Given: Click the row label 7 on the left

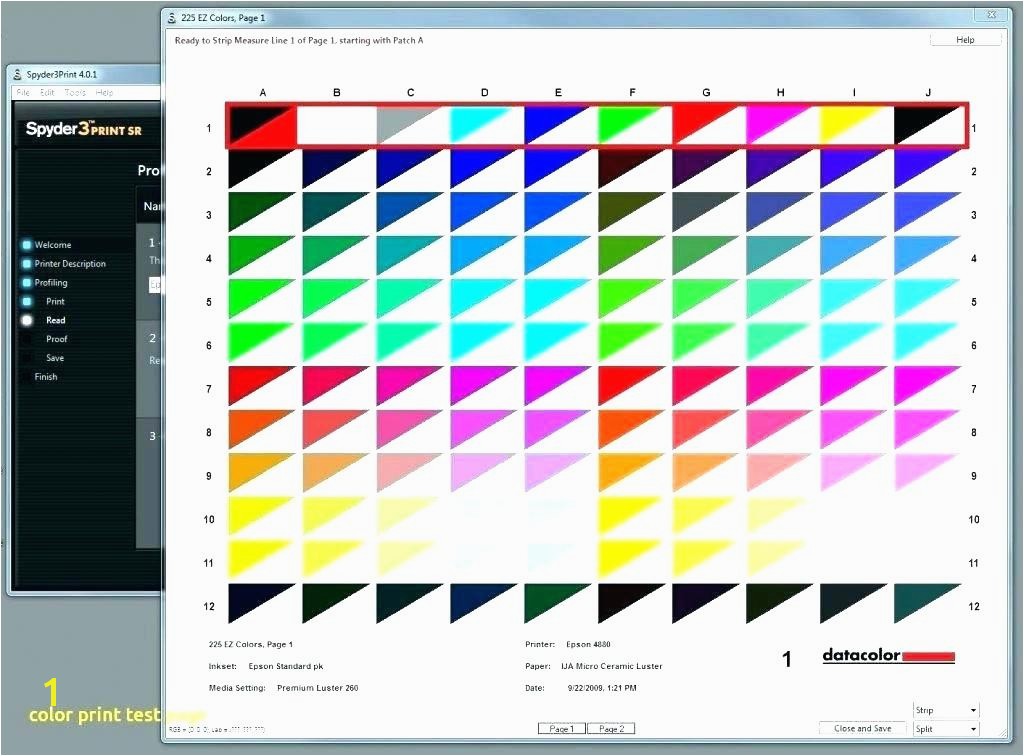Looking at the screenshot, I should pyautogui.click(x=209, y=389).
